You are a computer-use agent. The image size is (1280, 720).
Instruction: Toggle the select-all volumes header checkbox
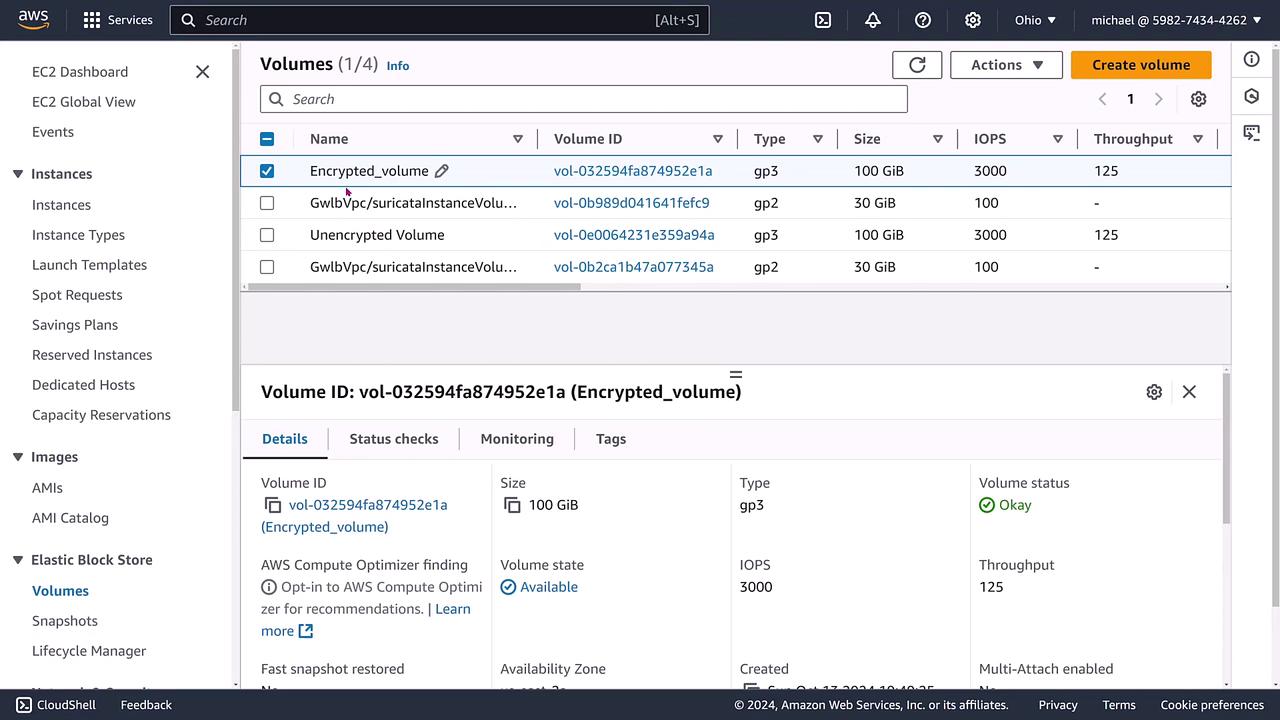click(267, 139)
